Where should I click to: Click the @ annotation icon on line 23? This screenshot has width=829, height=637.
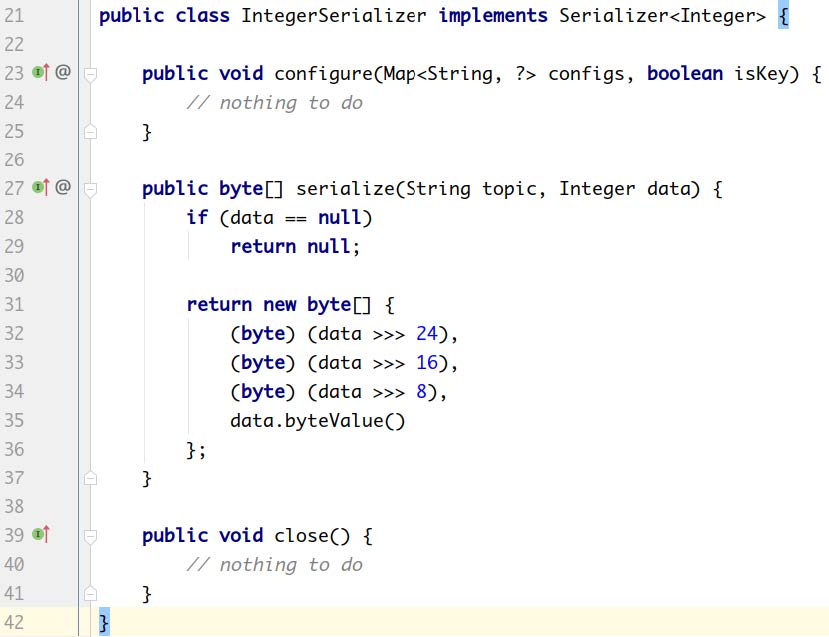[62, 73]
